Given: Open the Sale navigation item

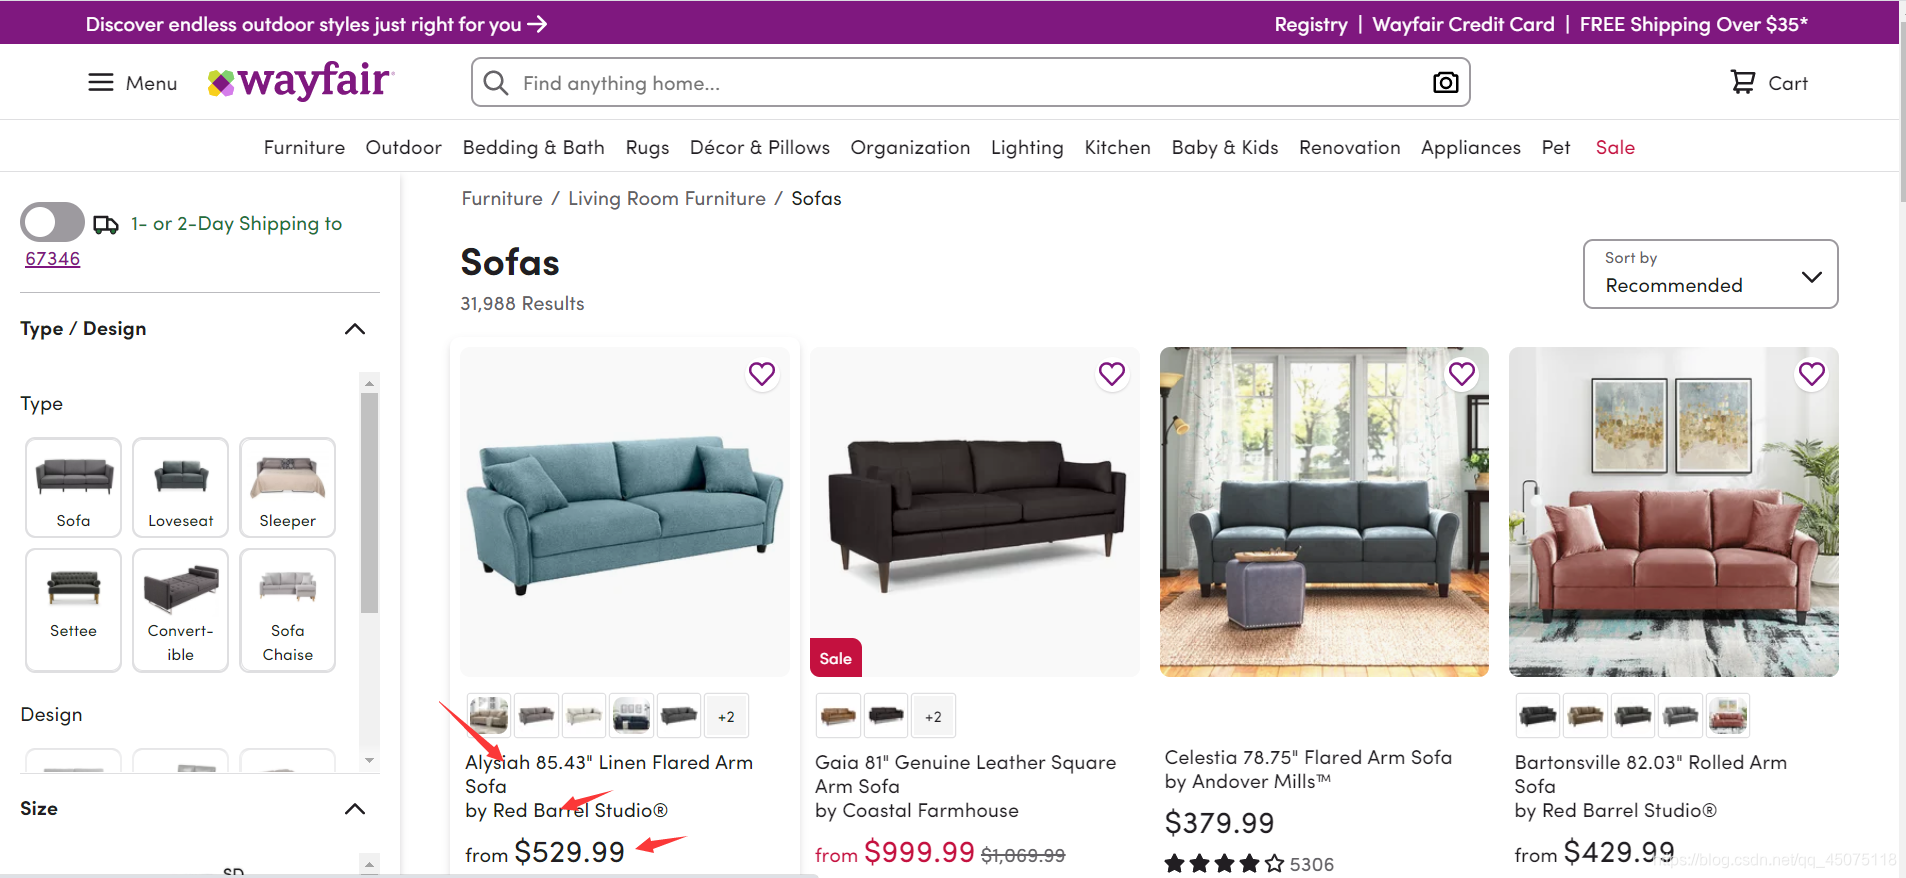Looking at the screenshot, I should click(x=1615, y=147).
